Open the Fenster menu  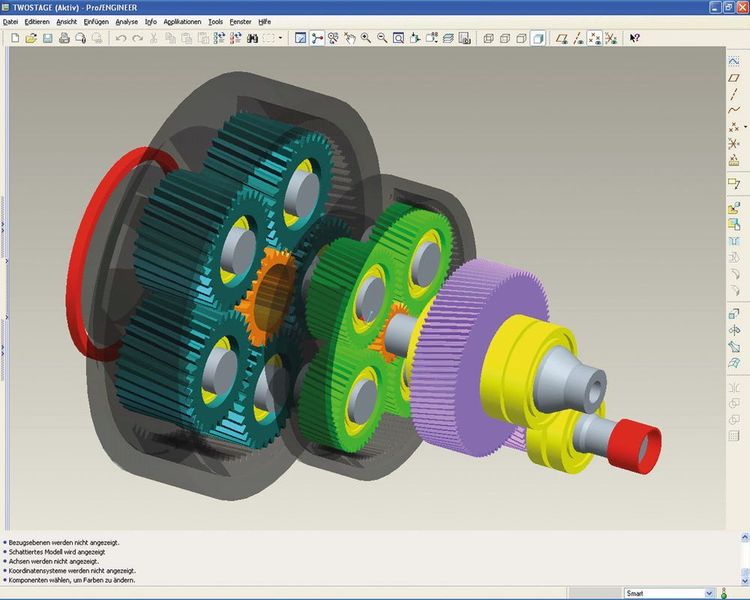(241, 22)
